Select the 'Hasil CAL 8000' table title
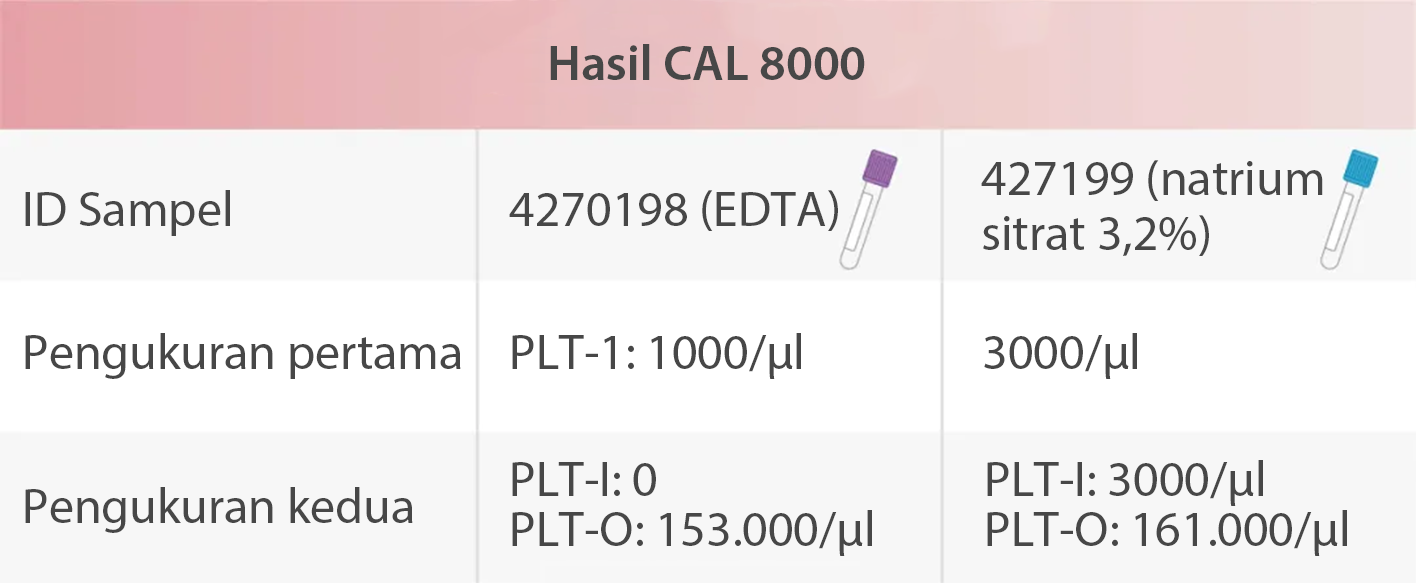 tap(706, 65)
